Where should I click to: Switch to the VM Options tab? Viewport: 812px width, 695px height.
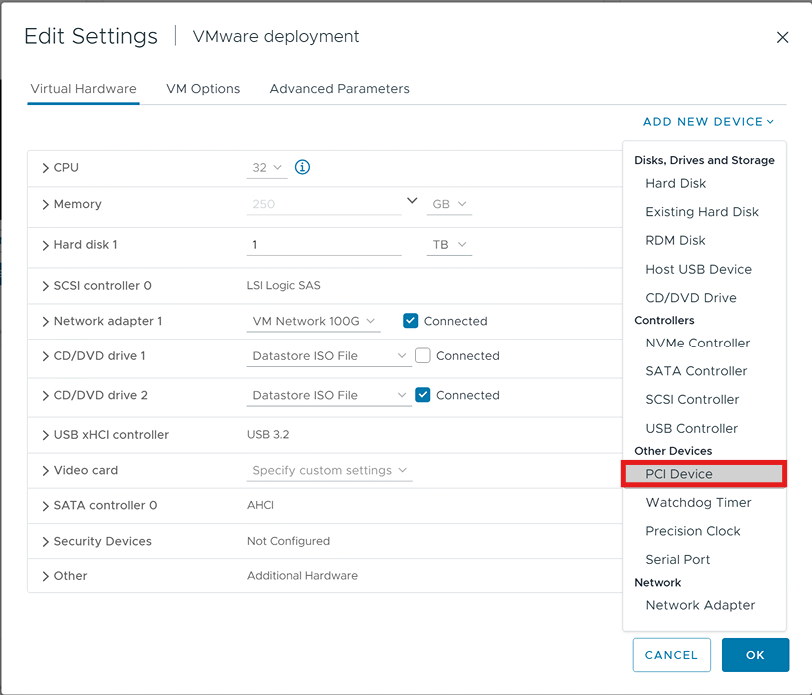point(203,89)
